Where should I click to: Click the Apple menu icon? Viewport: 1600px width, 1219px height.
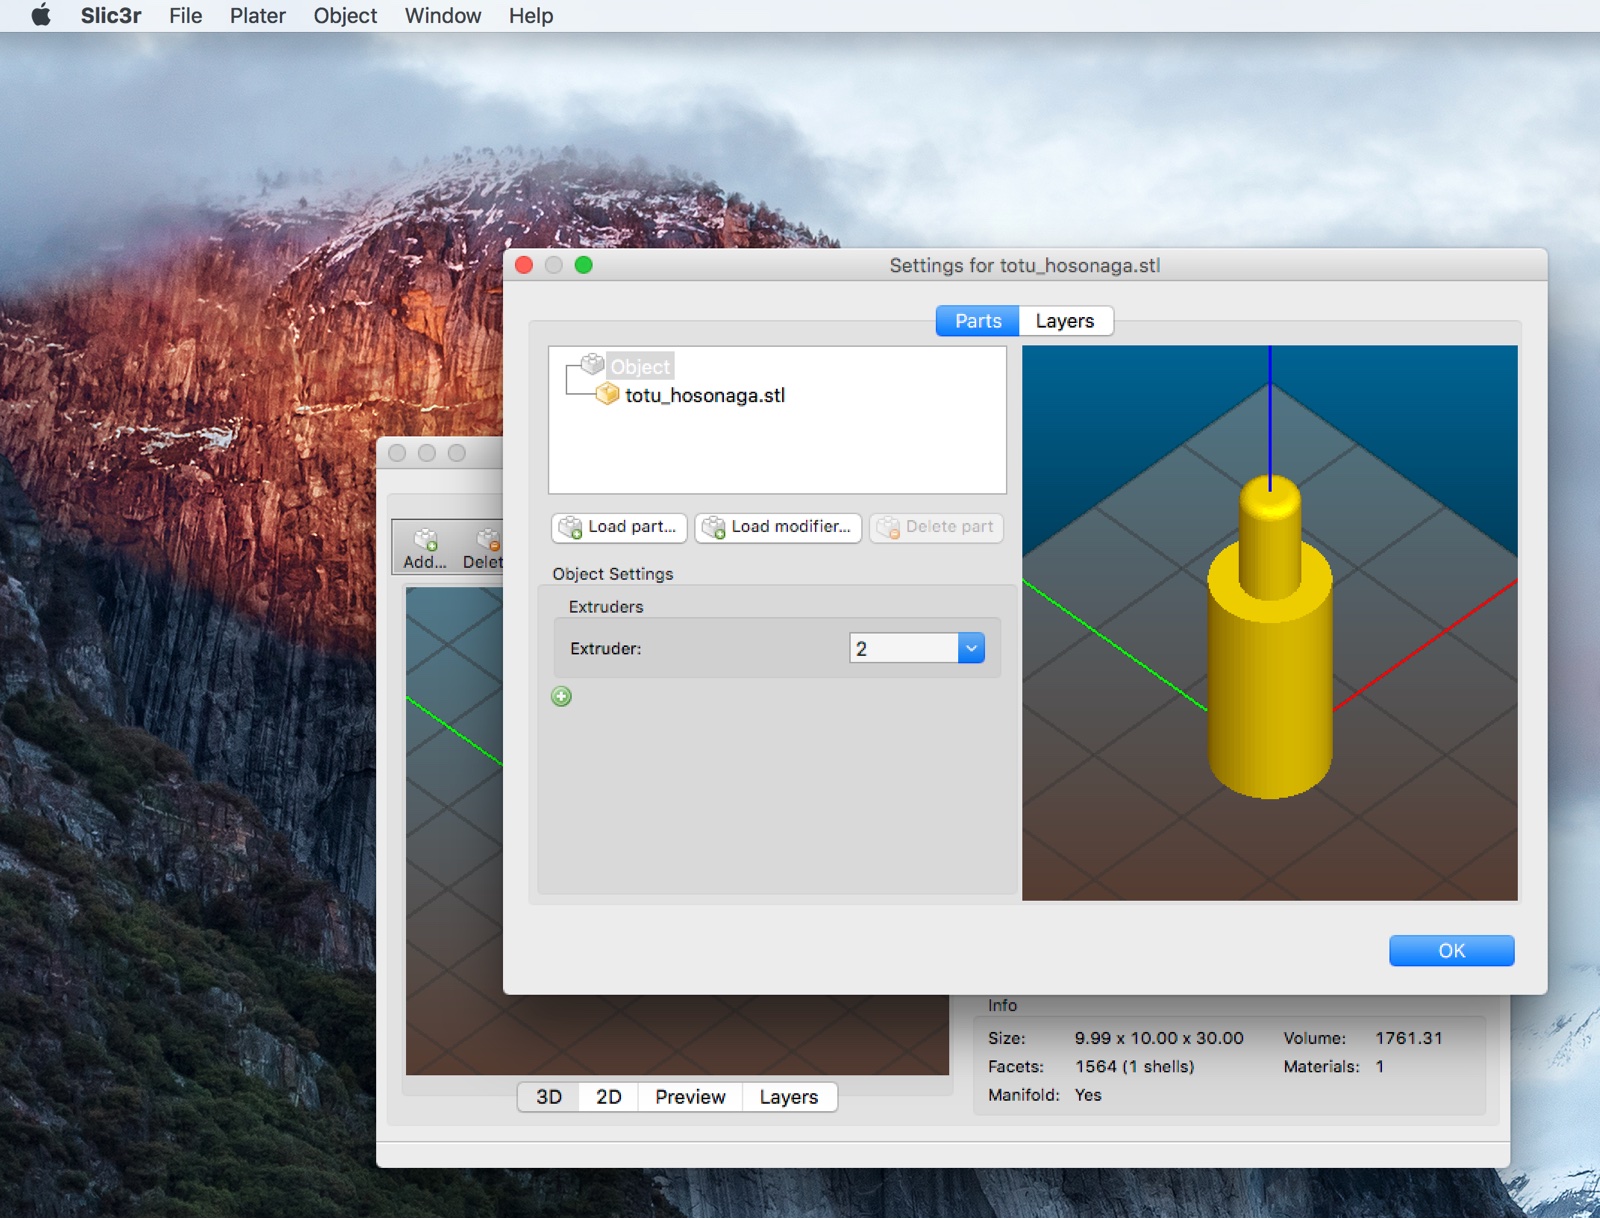(x=41, y=15)
